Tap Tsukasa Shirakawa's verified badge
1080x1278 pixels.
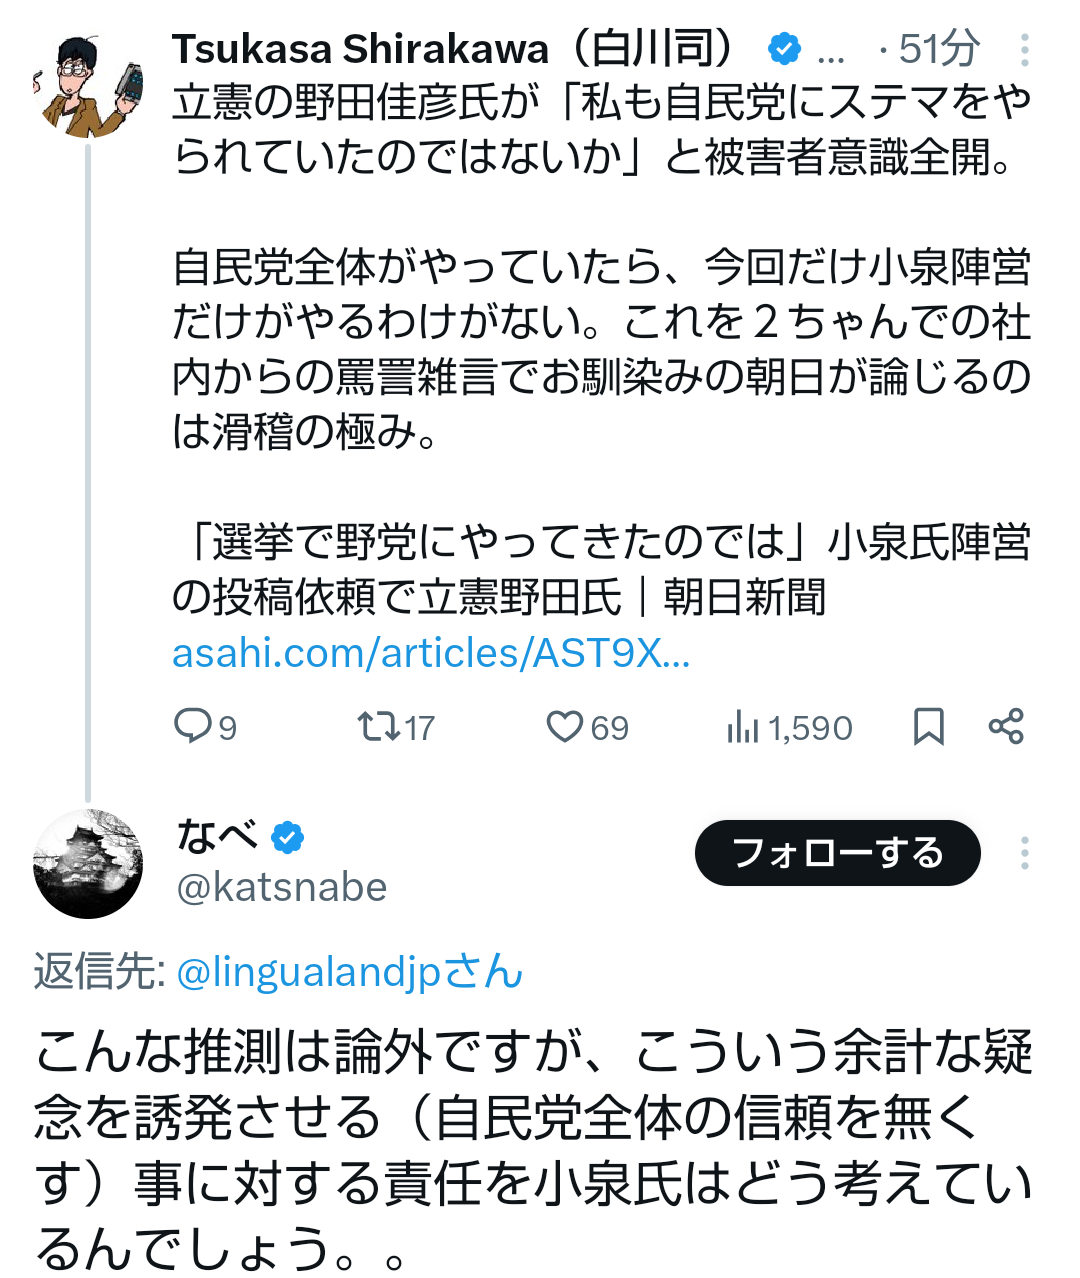785,49
